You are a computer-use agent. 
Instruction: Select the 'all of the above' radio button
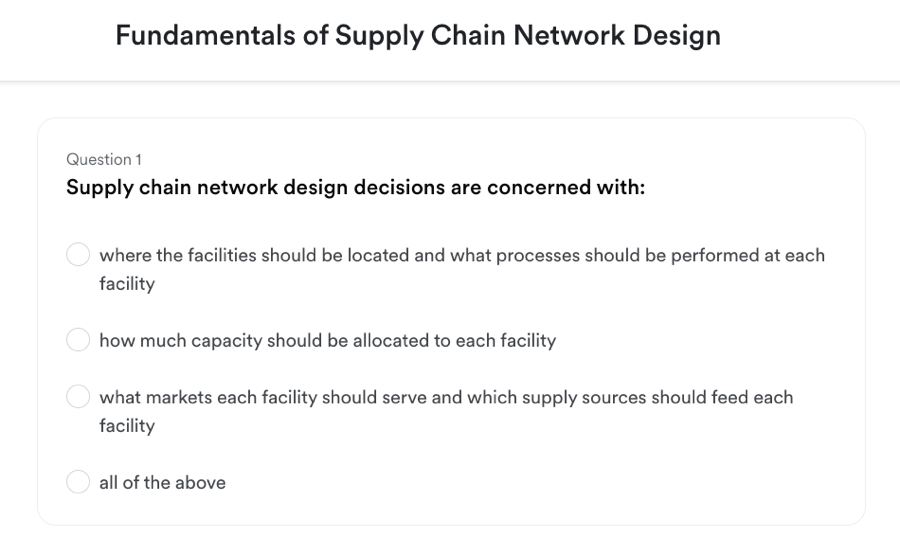click(x=78, y=482)
